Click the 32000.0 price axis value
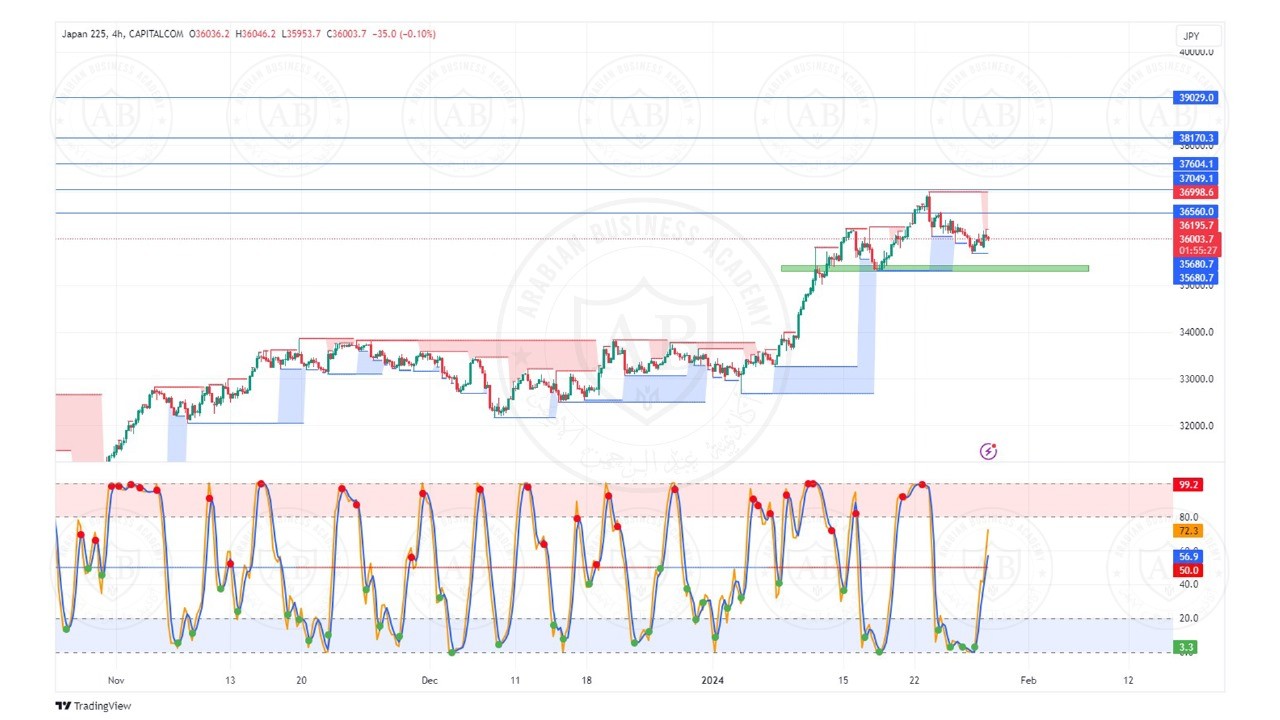The height and width of the screenshot is (720, 1280). (x=1196, y=426)
